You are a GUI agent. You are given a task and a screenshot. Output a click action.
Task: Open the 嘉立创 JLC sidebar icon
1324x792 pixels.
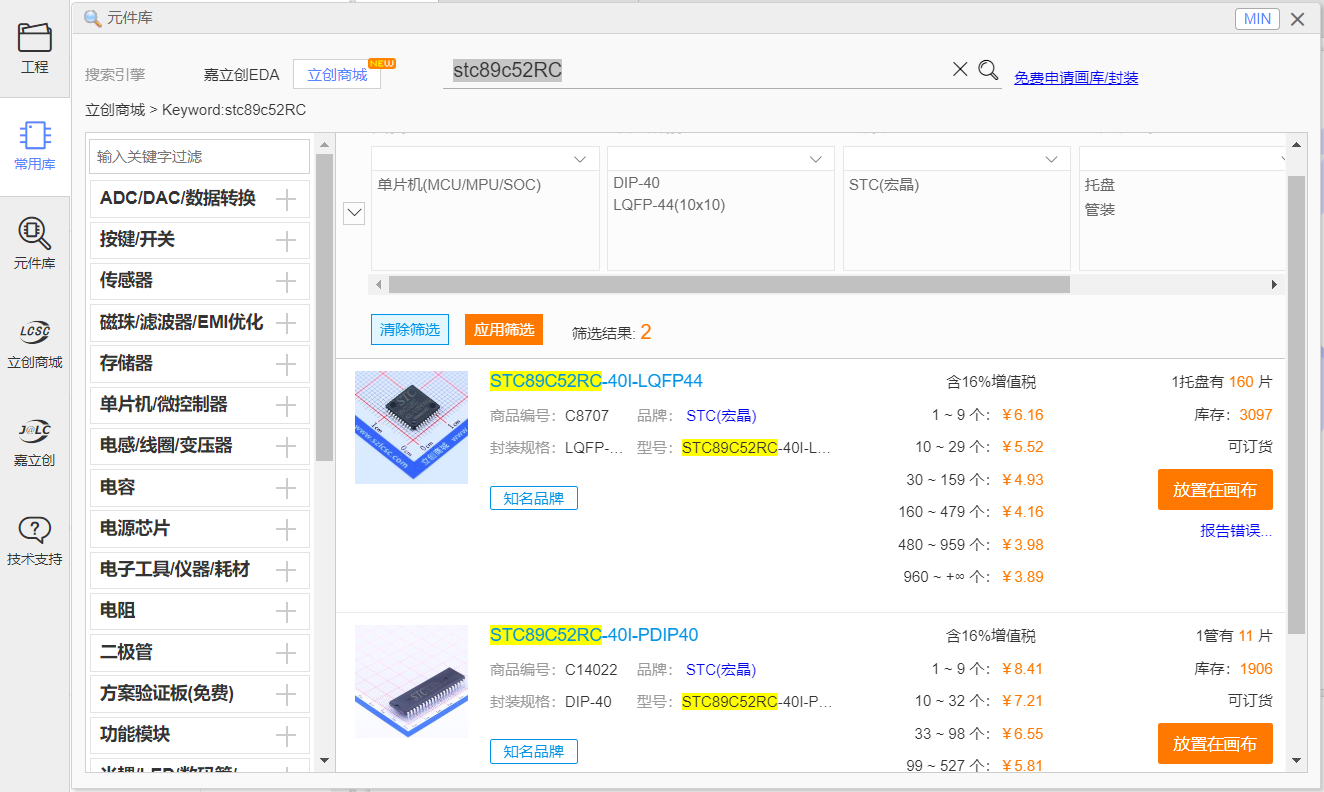35,441
